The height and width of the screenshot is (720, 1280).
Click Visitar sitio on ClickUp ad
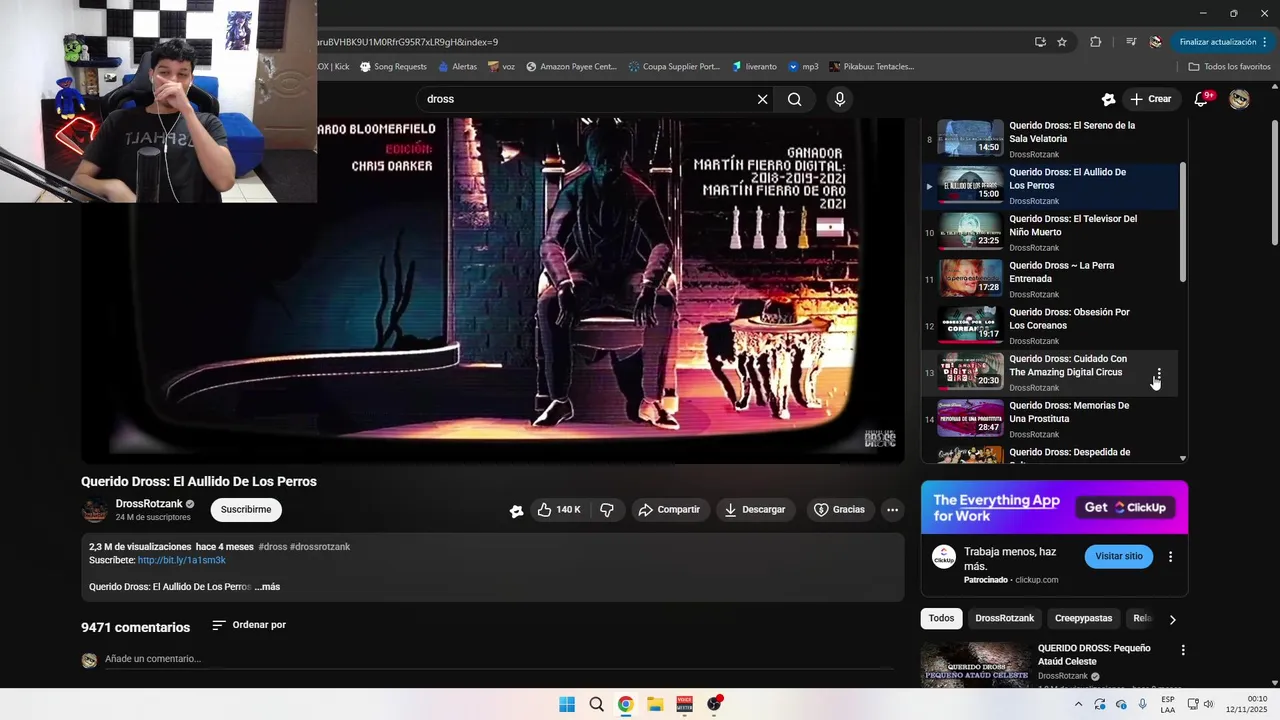pos(1119,556)
